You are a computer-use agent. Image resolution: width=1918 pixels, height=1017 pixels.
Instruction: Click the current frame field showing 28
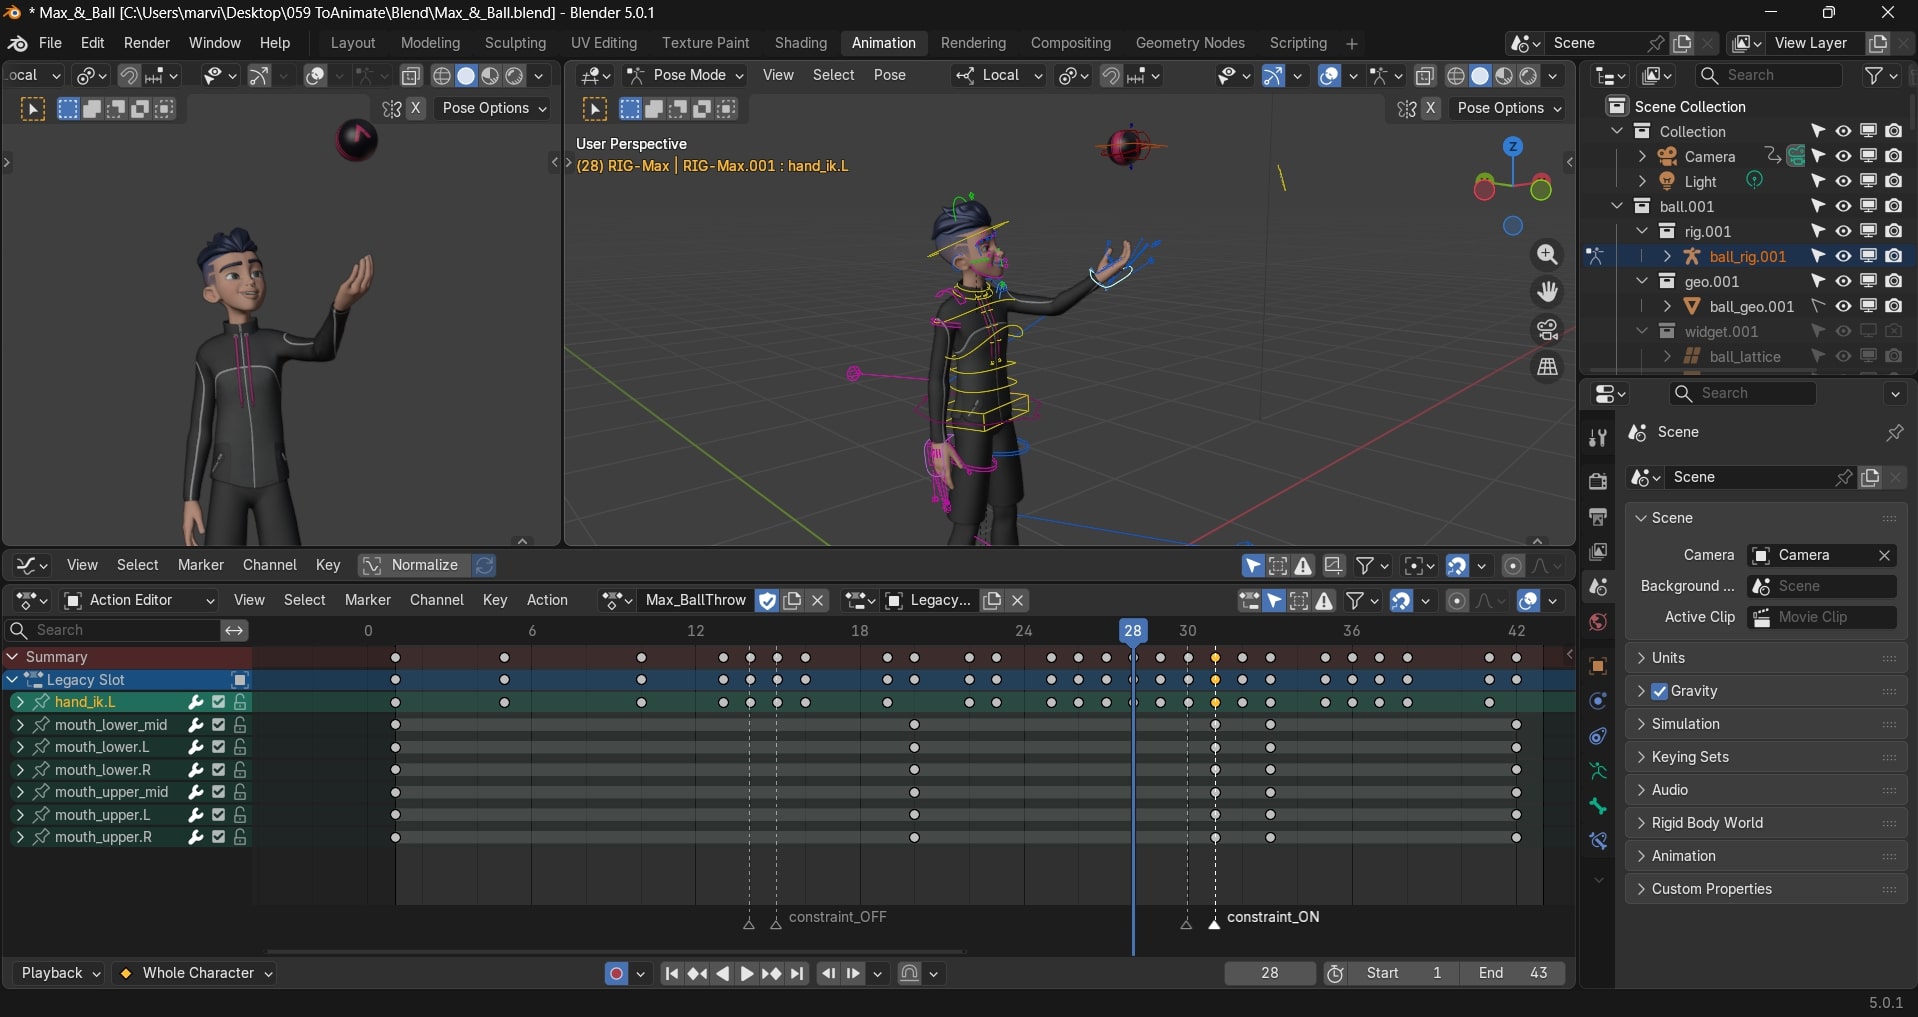1269,974
